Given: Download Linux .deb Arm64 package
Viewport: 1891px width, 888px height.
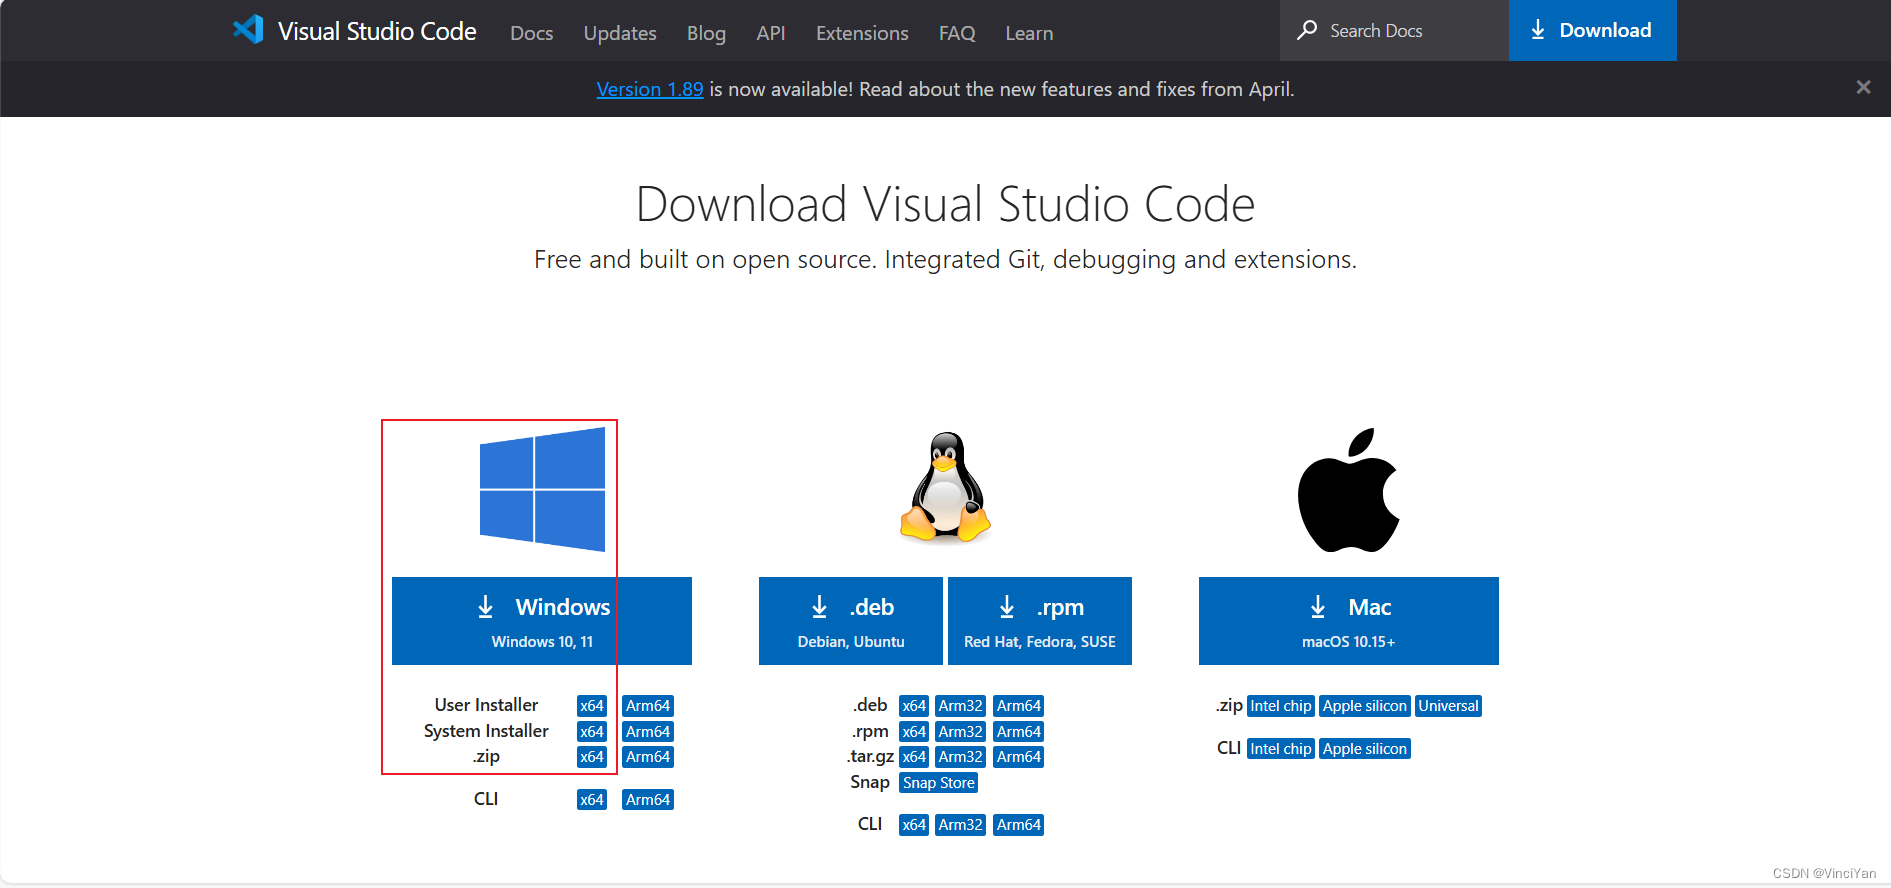Looking at the screenshot, I should (x=1019, y=706).
